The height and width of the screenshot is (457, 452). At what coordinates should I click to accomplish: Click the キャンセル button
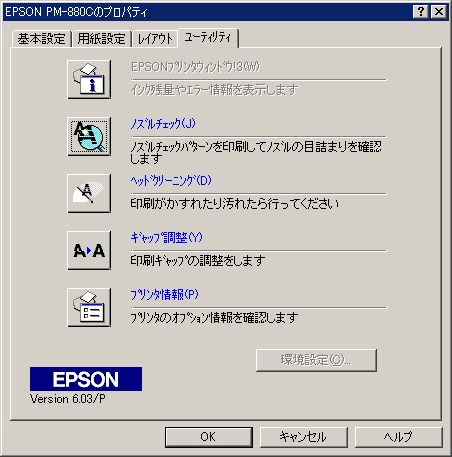click(x=303, y=437)
